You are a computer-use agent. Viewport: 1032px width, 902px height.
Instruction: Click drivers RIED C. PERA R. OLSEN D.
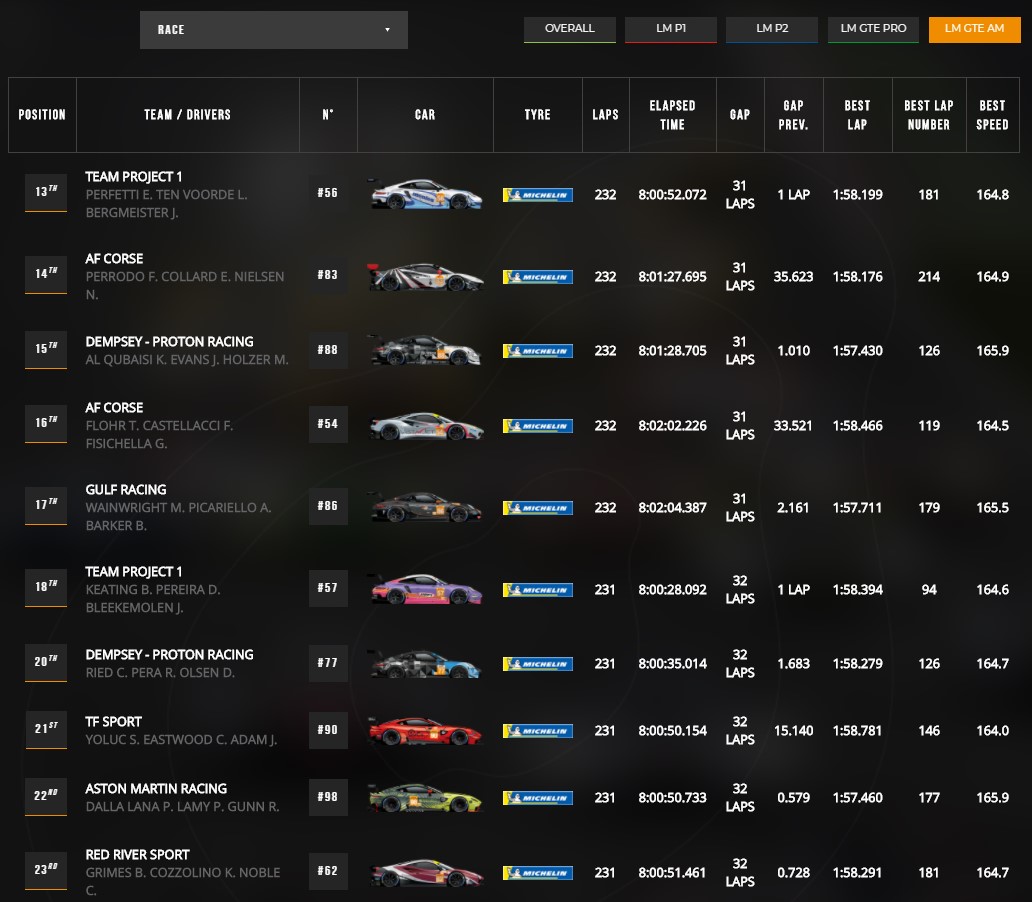point(160,672)
